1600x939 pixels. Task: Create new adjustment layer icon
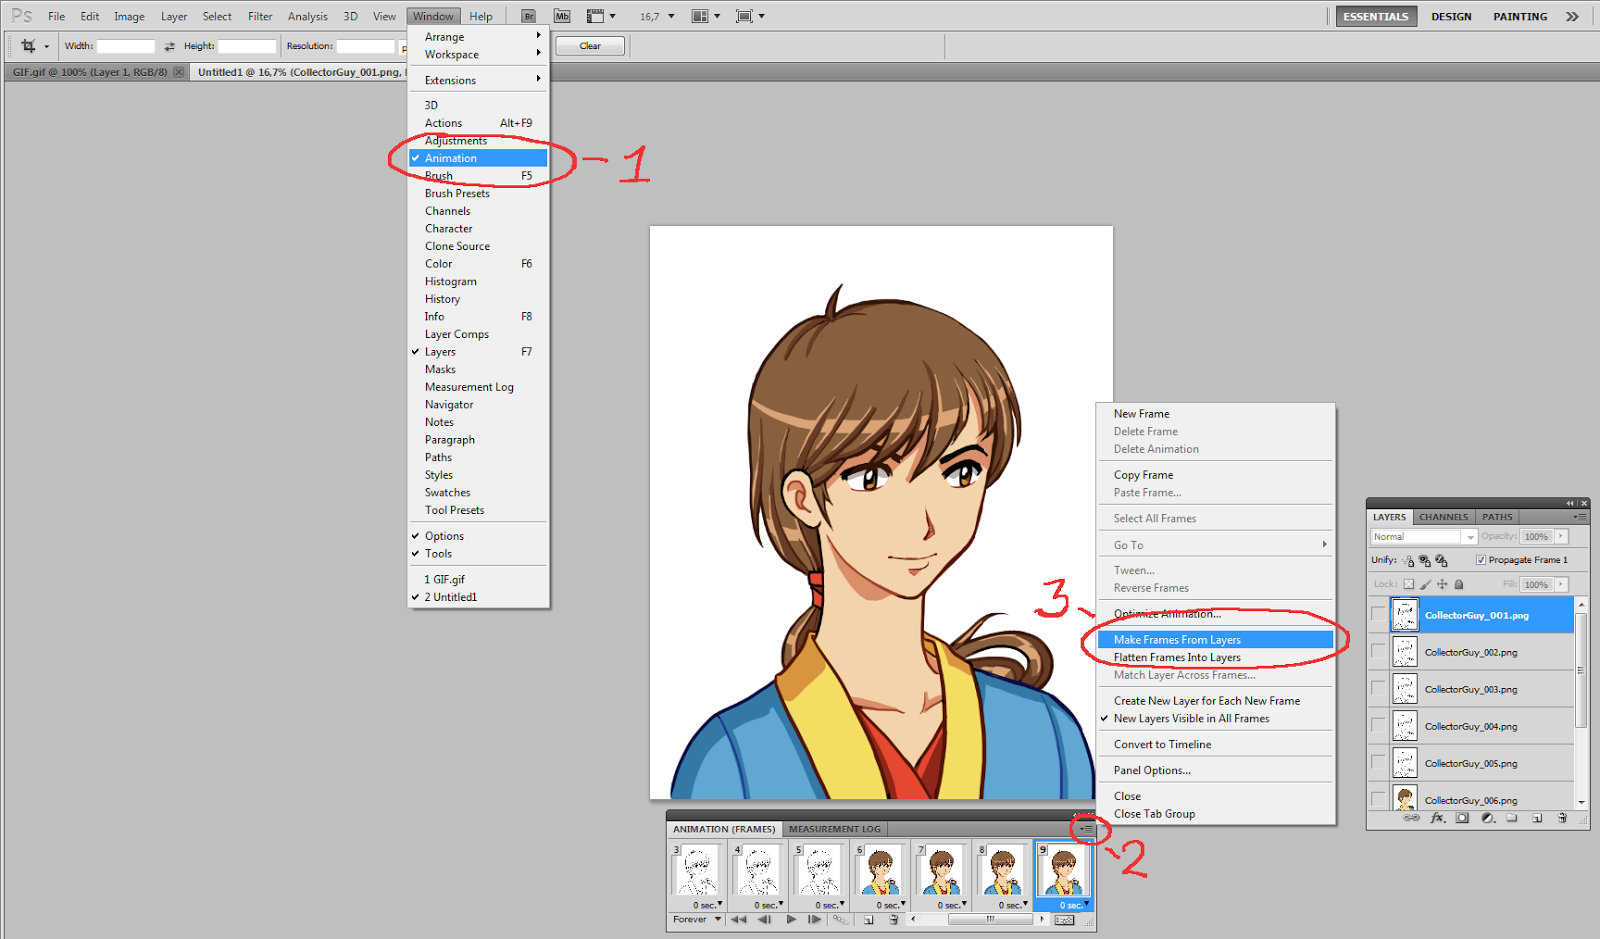[x=1488, y=818]
